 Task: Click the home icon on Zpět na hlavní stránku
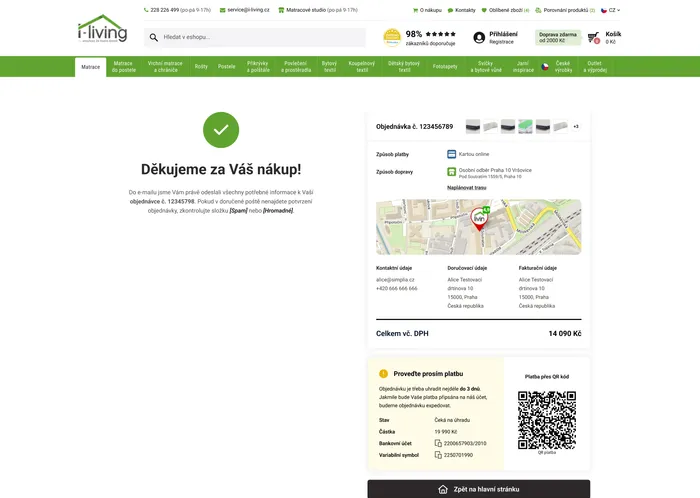click(442, 489)
